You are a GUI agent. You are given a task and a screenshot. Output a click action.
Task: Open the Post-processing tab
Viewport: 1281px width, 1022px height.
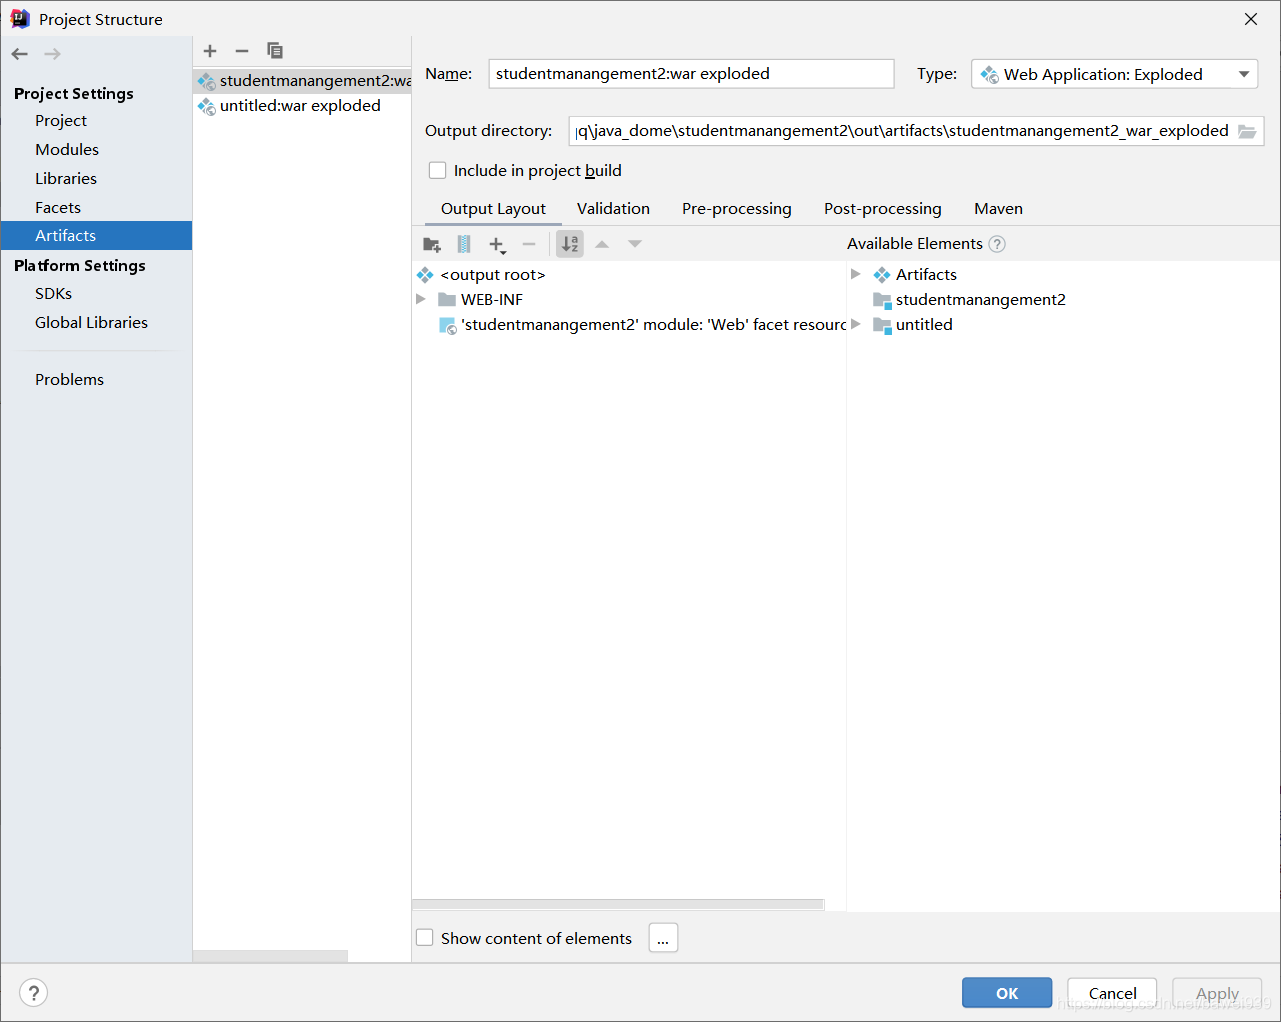883,209
